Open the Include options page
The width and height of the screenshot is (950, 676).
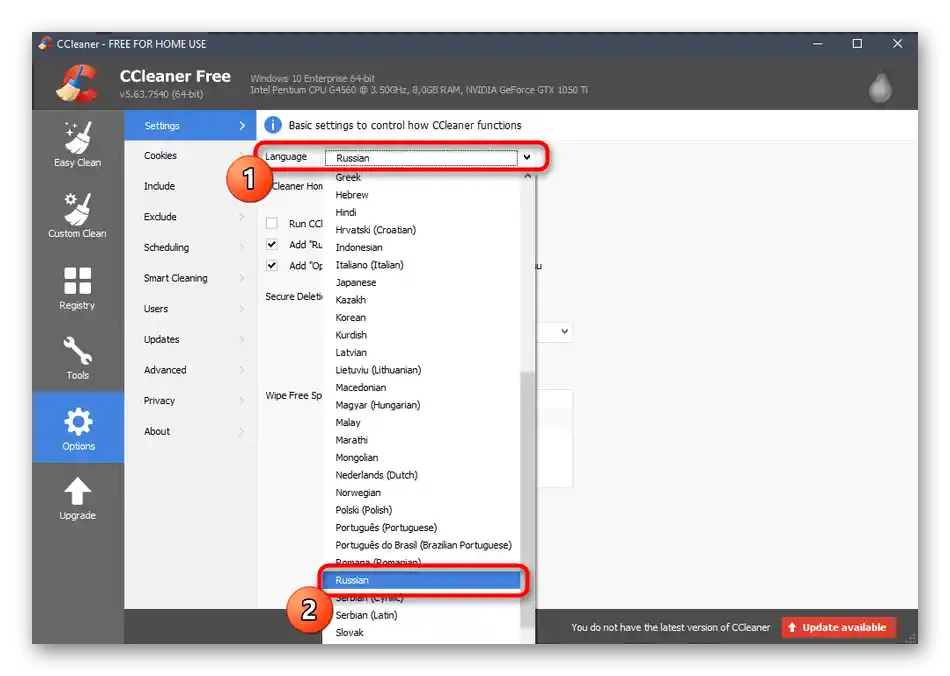coord(190,186)
